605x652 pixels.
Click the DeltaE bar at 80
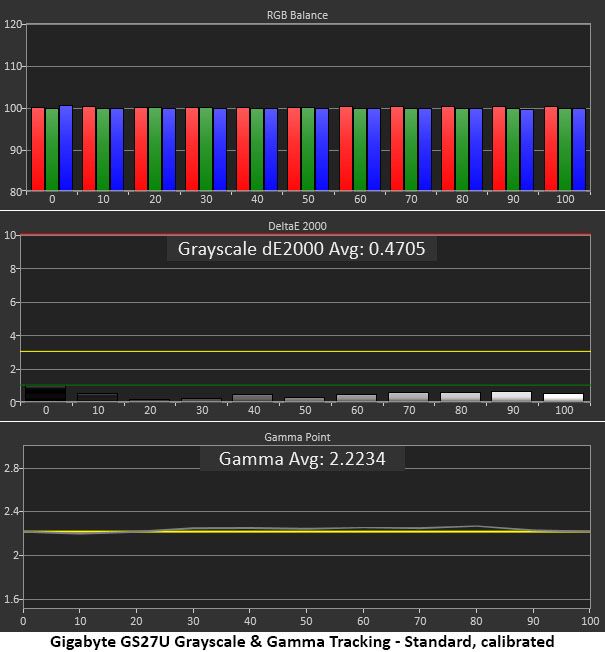(460, 397)
